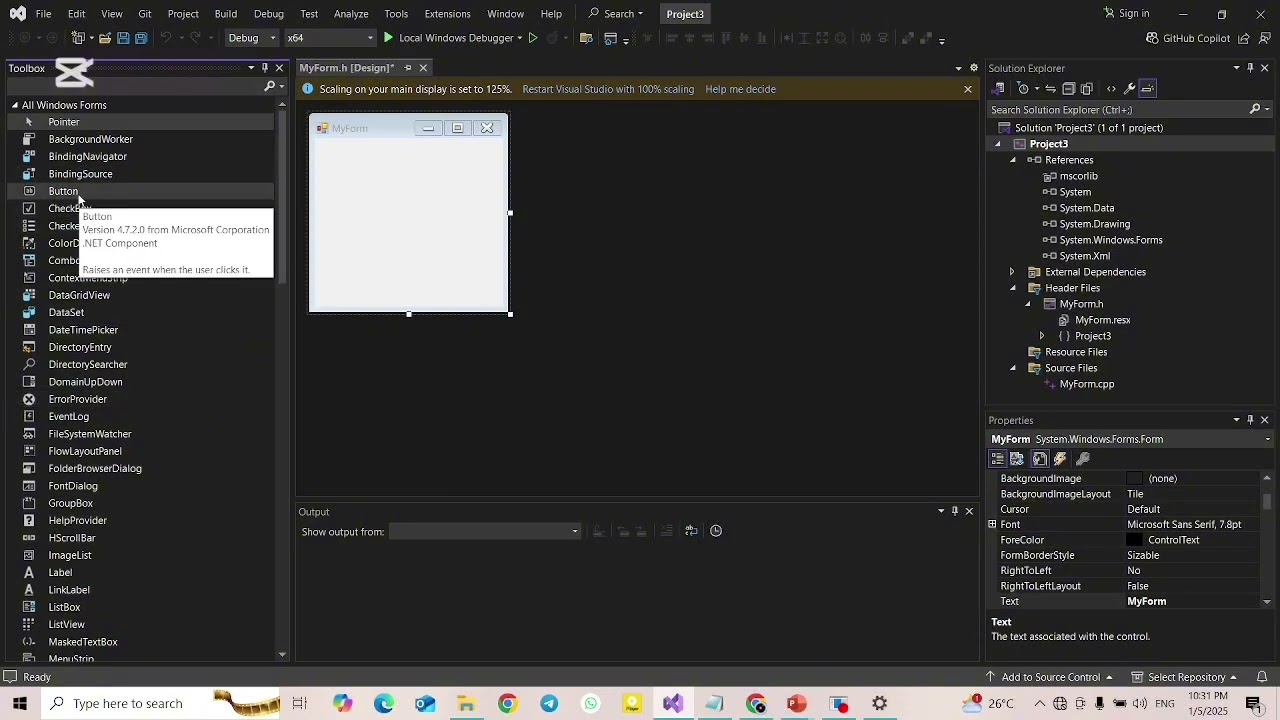Click MyForm.cpp in Solution Explorer
This screenshot has width=1280, height=720.
click(x=1086, y=384)
